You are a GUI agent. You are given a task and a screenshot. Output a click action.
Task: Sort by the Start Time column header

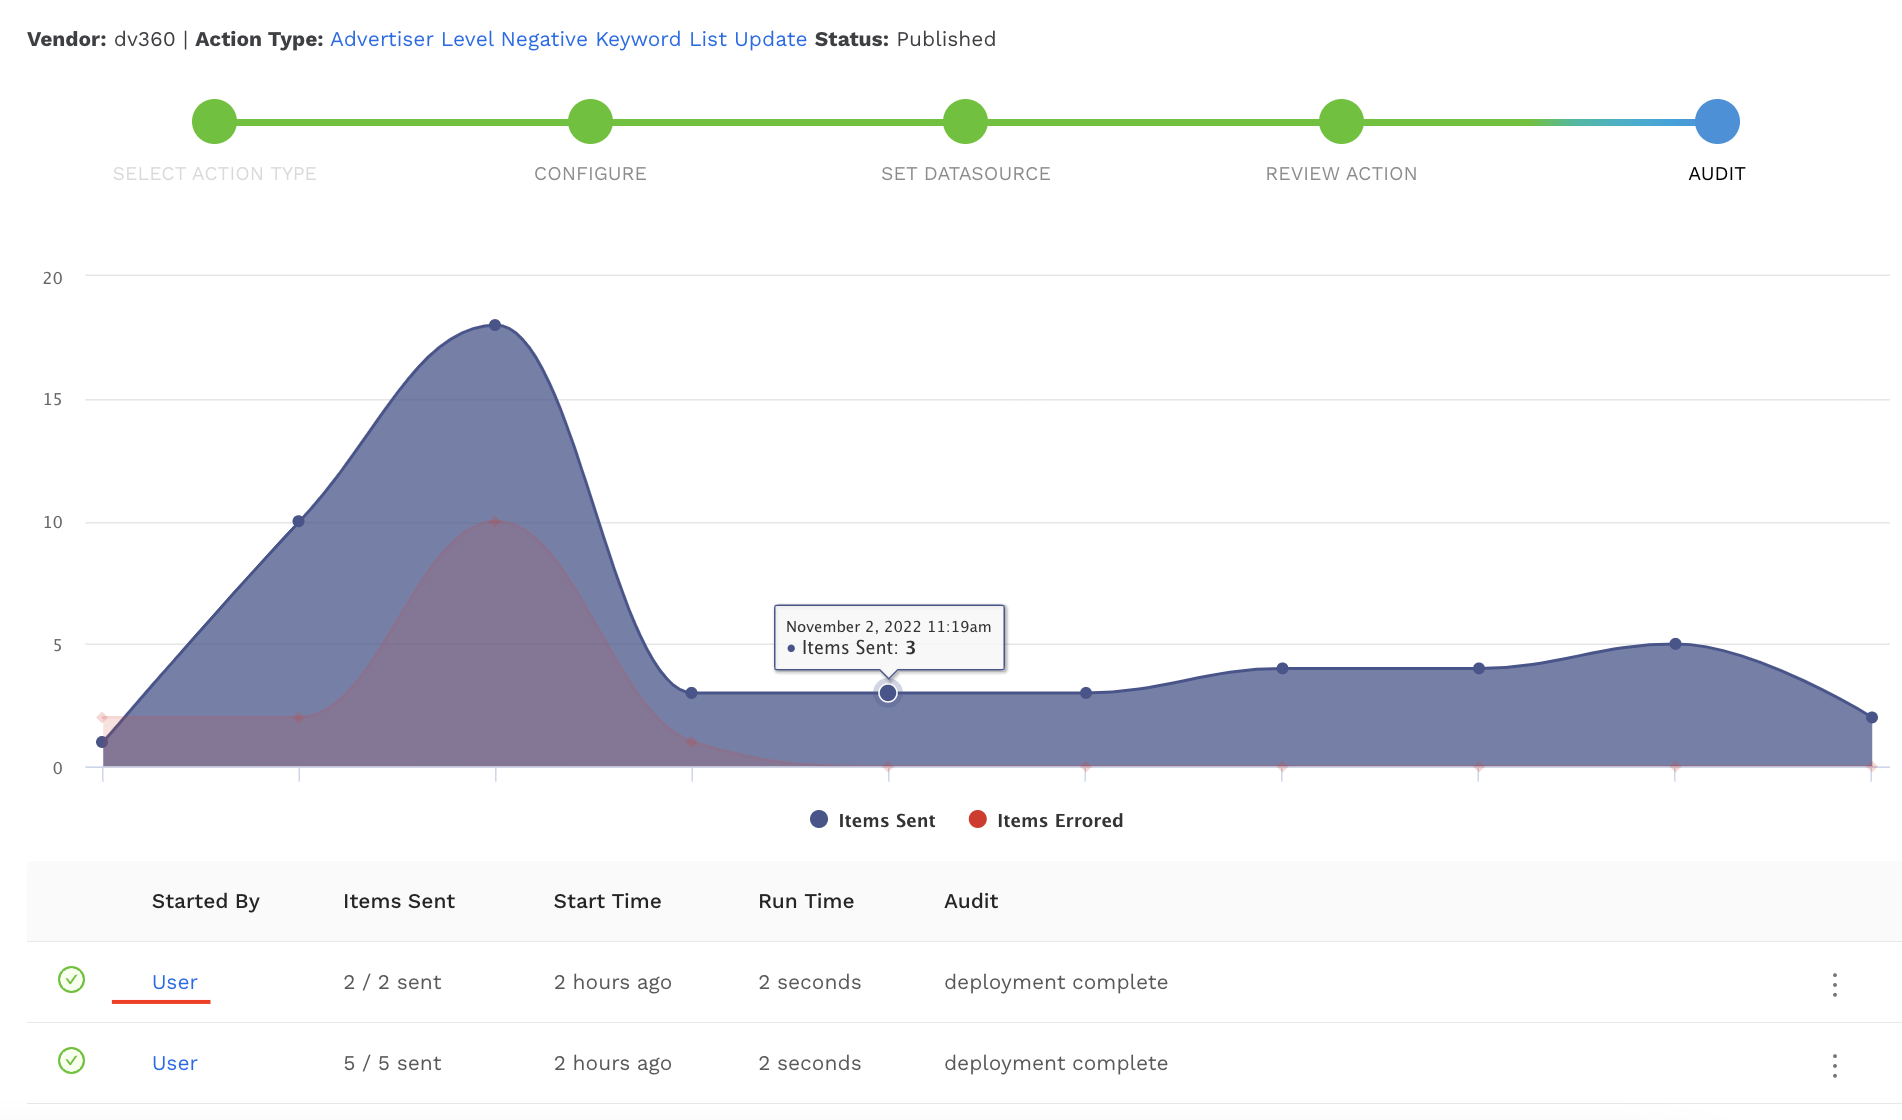[607, 901]
